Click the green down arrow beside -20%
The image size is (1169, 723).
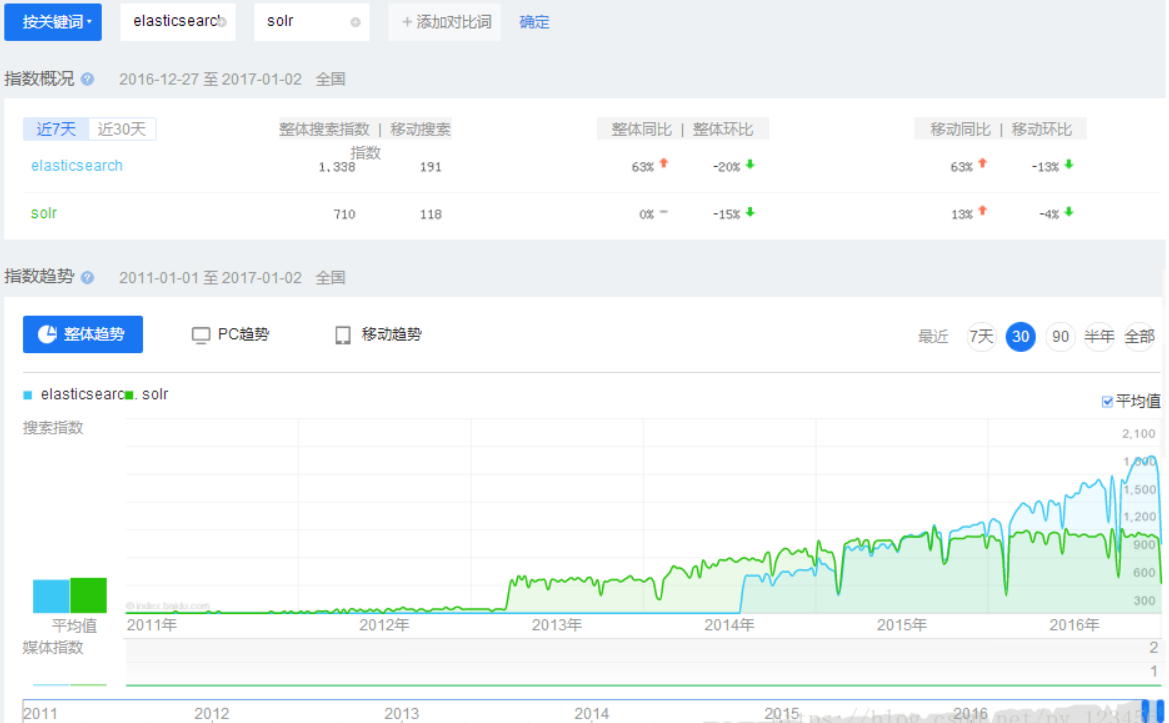point(750,164)
